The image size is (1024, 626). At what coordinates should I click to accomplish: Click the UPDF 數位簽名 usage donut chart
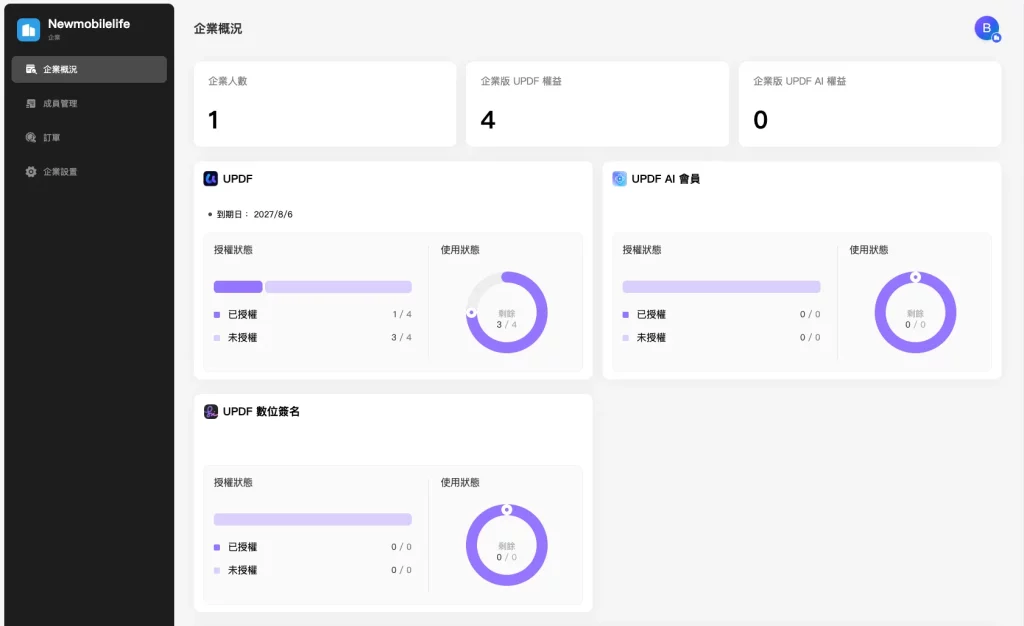(x=507, y=545)
